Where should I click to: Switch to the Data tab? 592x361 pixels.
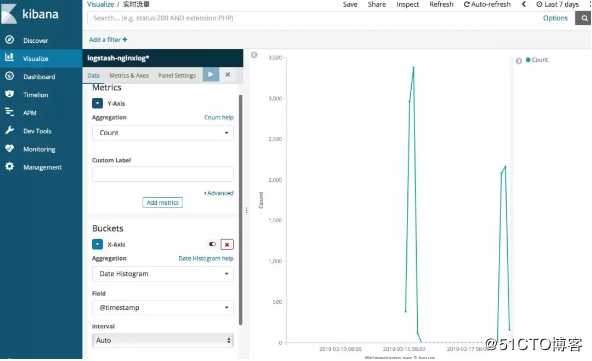coord(94,76)
